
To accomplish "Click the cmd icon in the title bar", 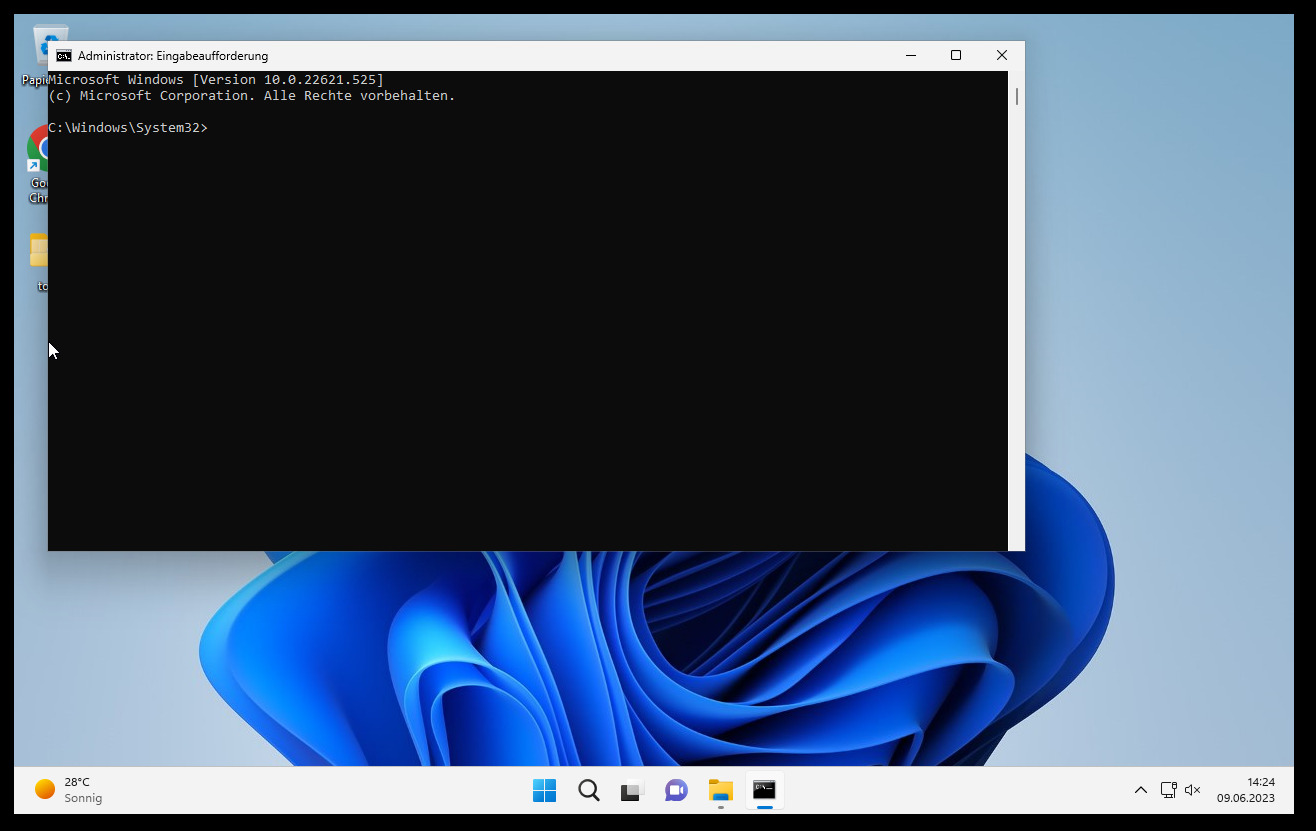I will 64,56.
